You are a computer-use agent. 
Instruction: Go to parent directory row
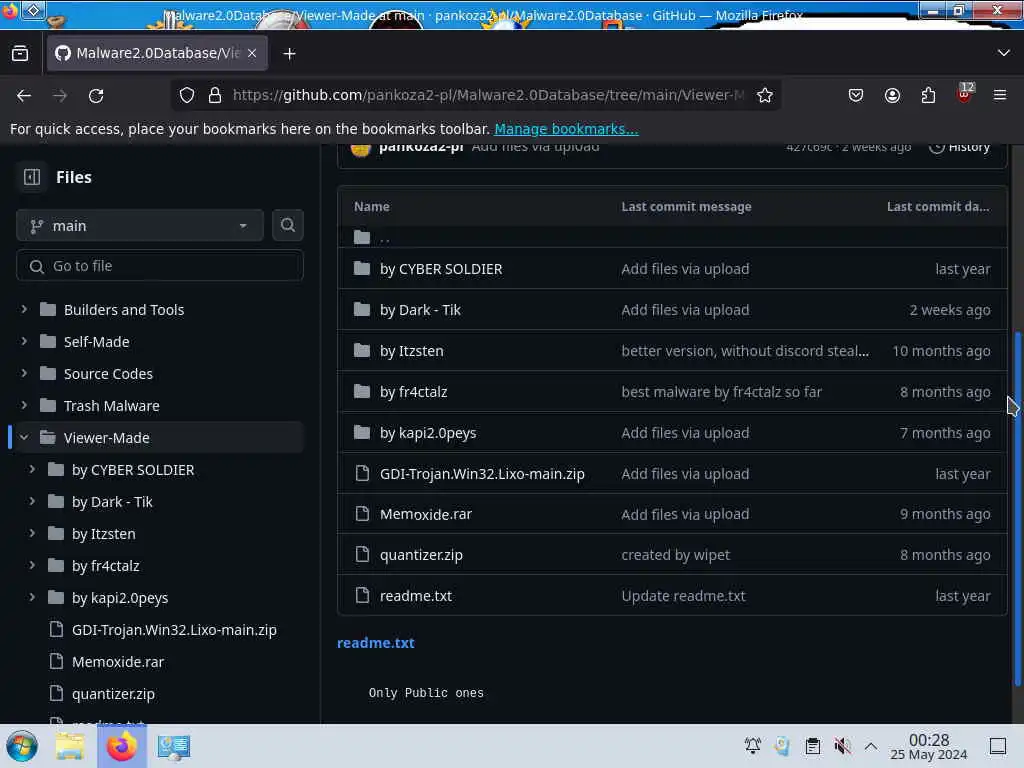pos(672,237)
